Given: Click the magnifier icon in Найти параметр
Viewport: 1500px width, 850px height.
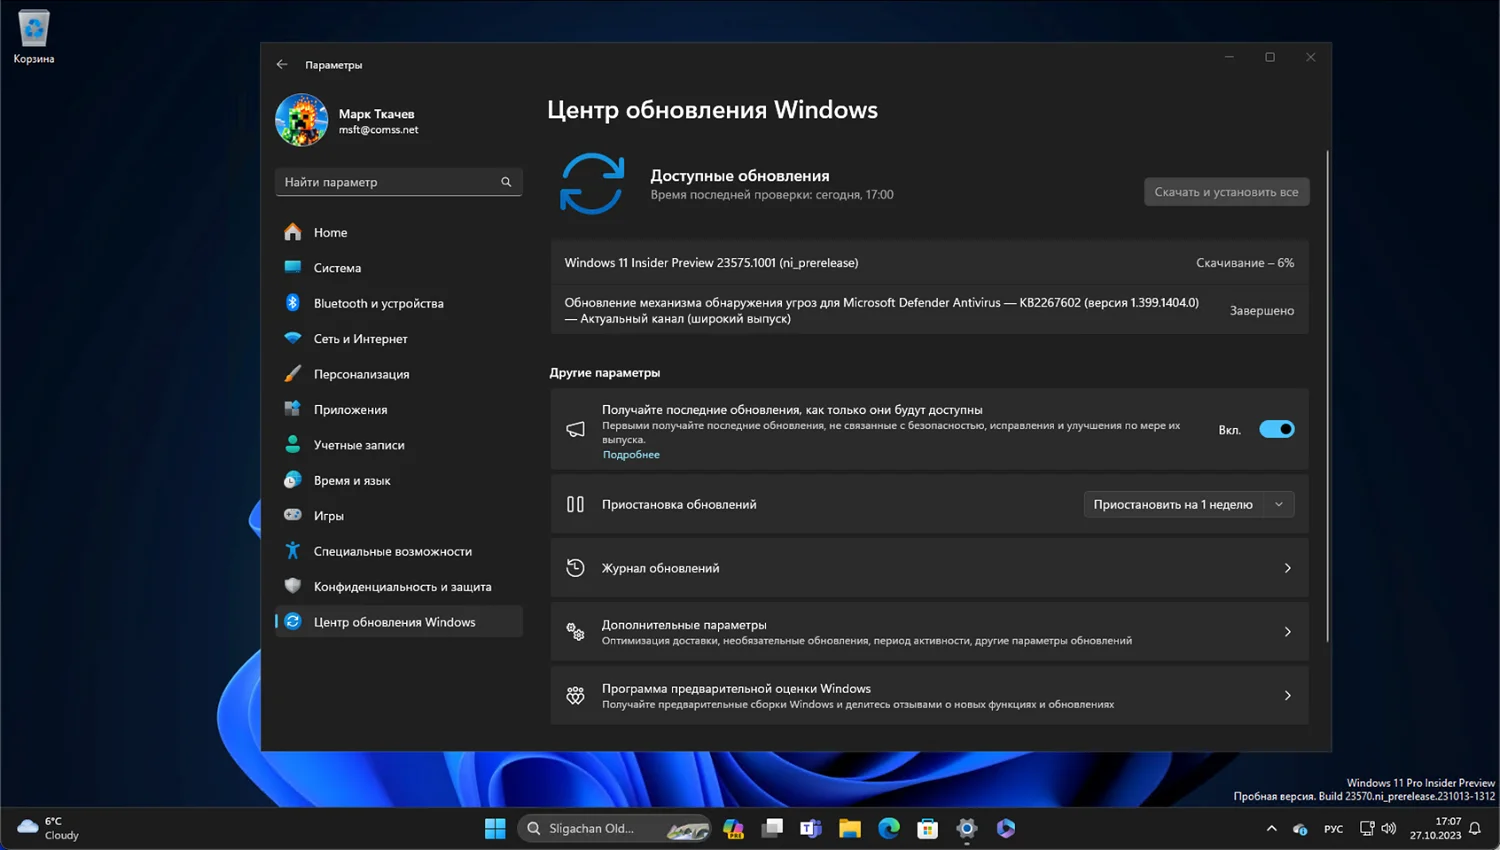Looking at the screenshot, I should click(x=506, y=182).
